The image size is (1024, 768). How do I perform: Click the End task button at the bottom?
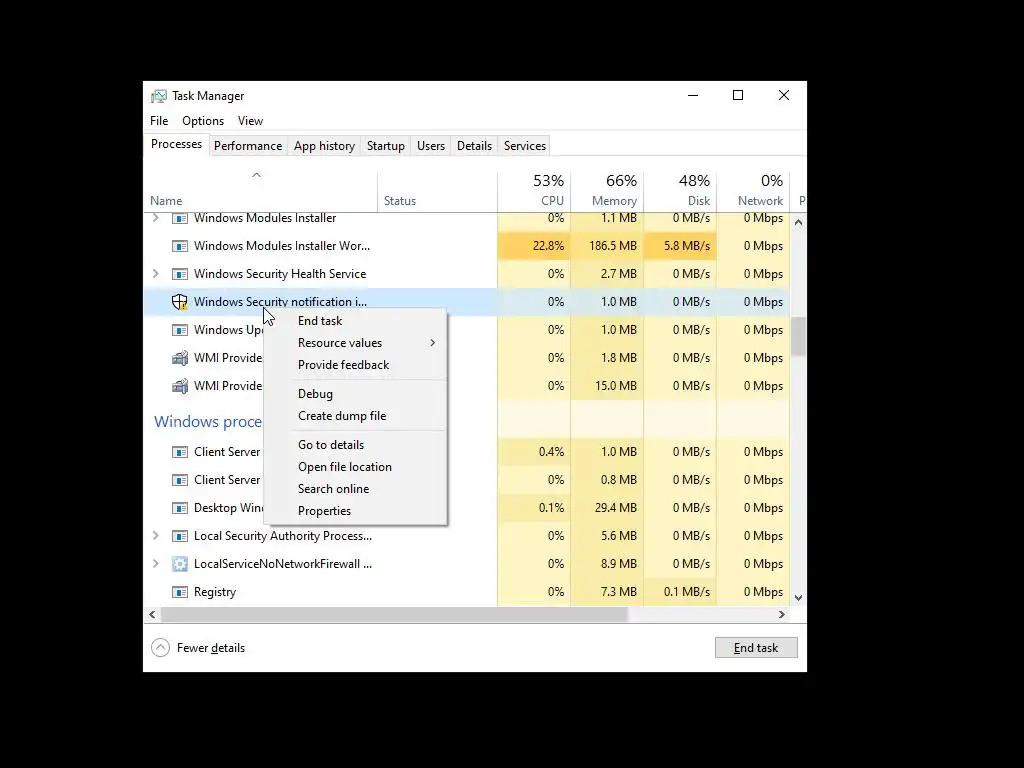coord(756,648)
